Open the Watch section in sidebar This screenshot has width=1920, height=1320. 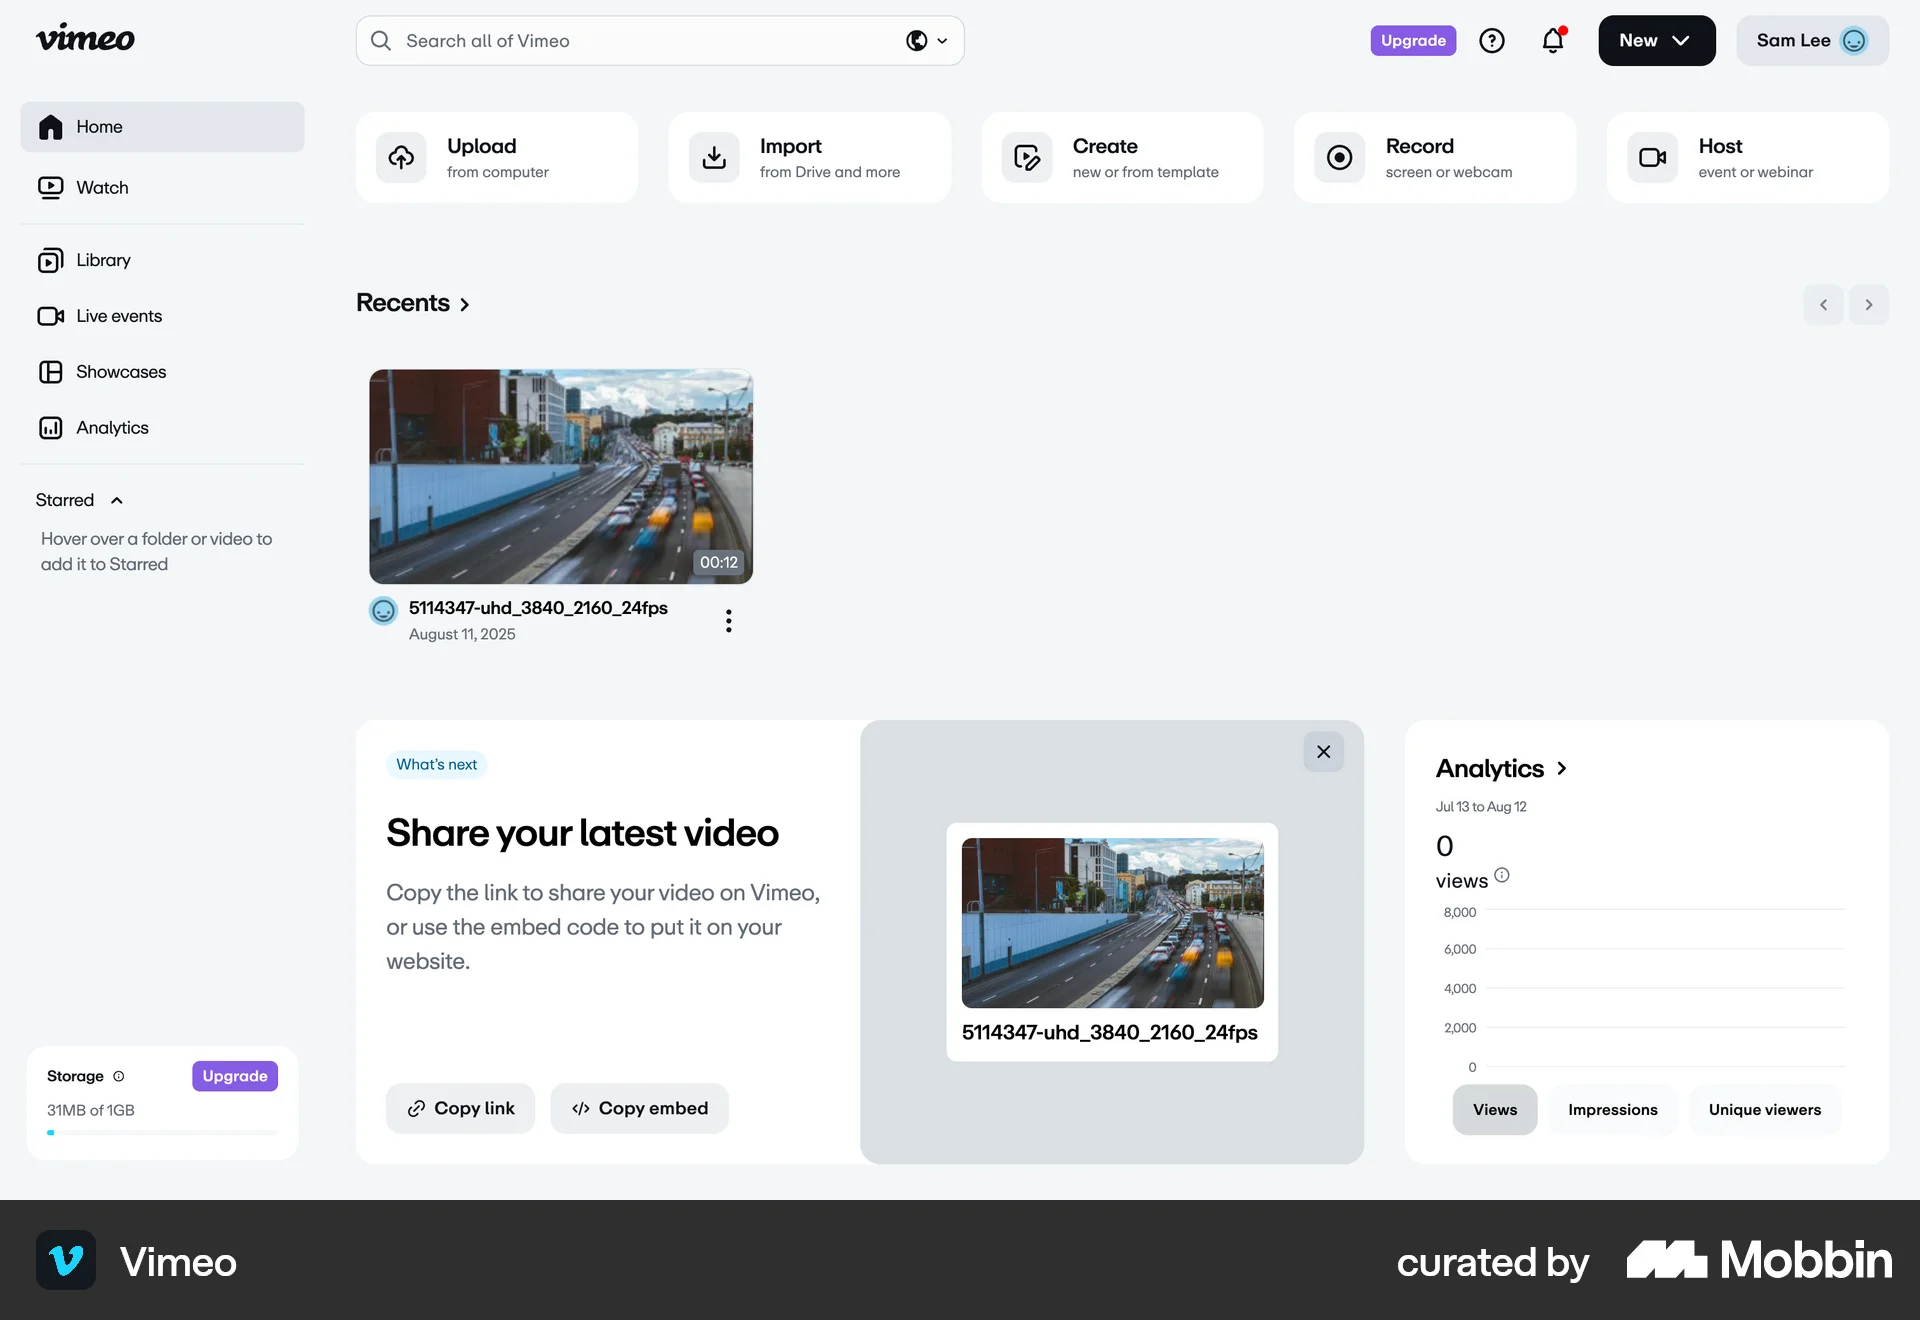102,187
